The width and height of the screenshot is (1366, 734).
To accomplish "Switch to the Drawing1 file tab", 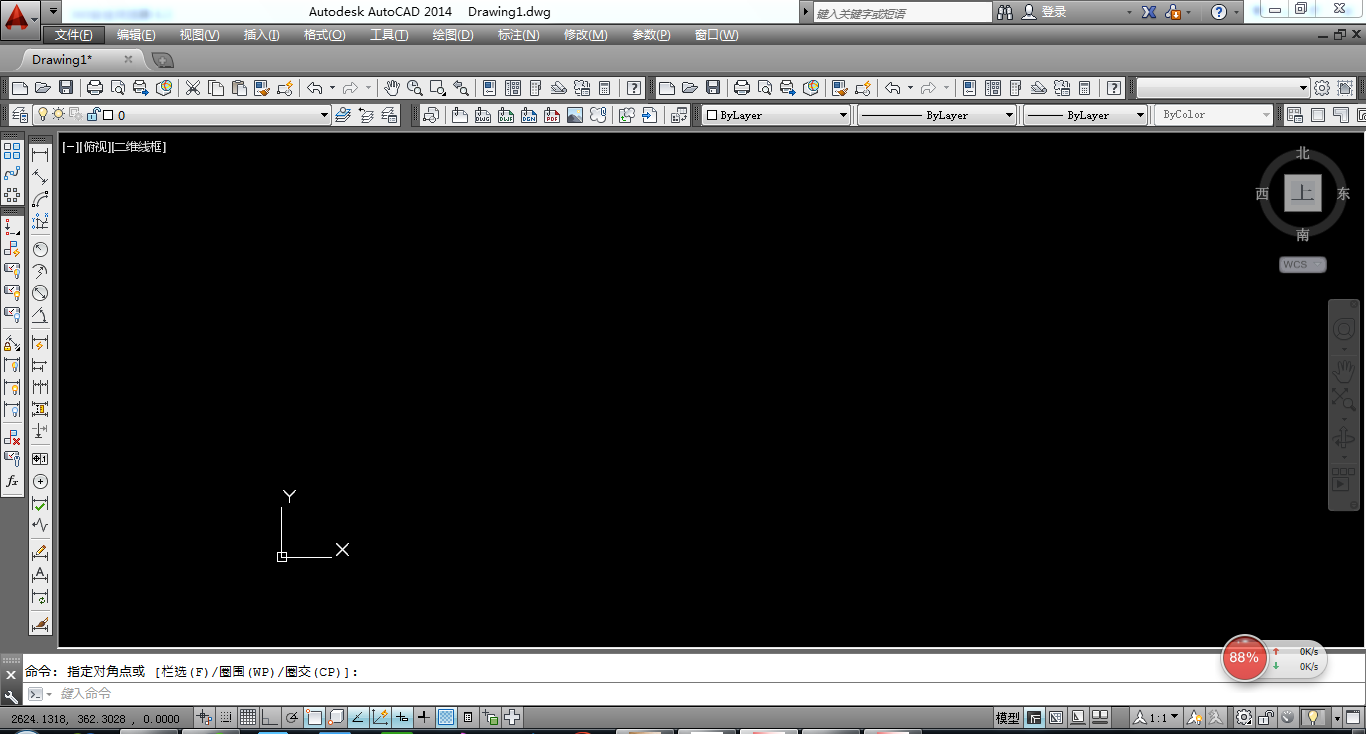I will (x=62, y=60).
